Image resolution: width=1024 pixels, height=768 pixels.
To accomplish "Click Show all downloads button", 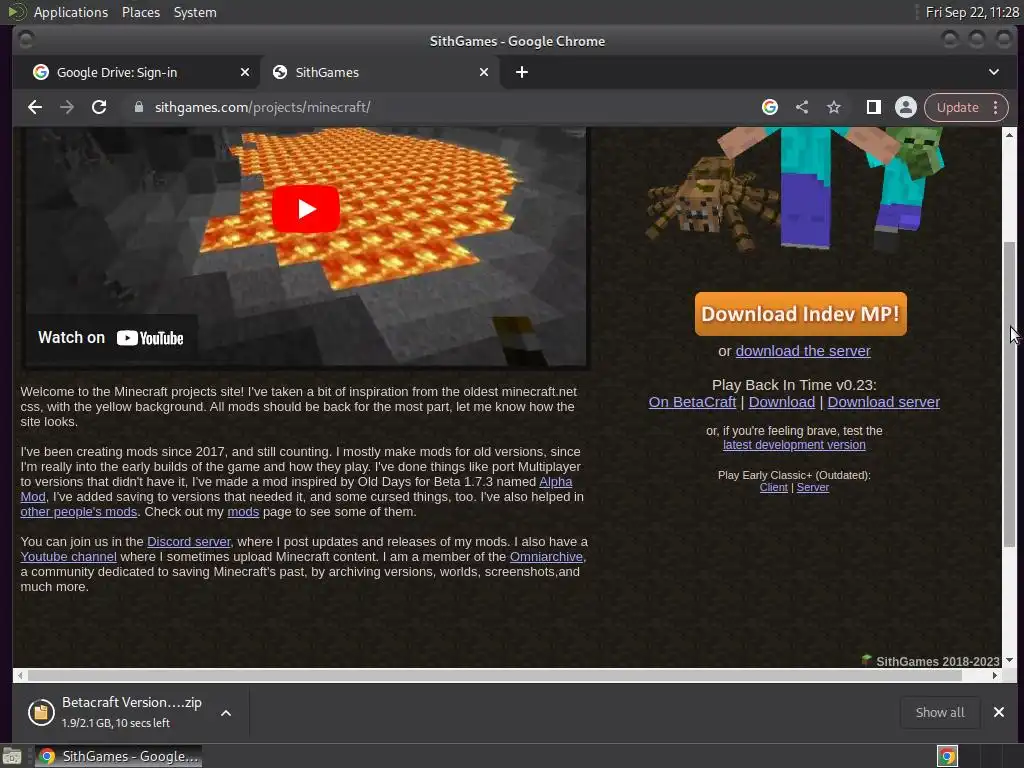I will pyautogui.click(x=940, y=712).
